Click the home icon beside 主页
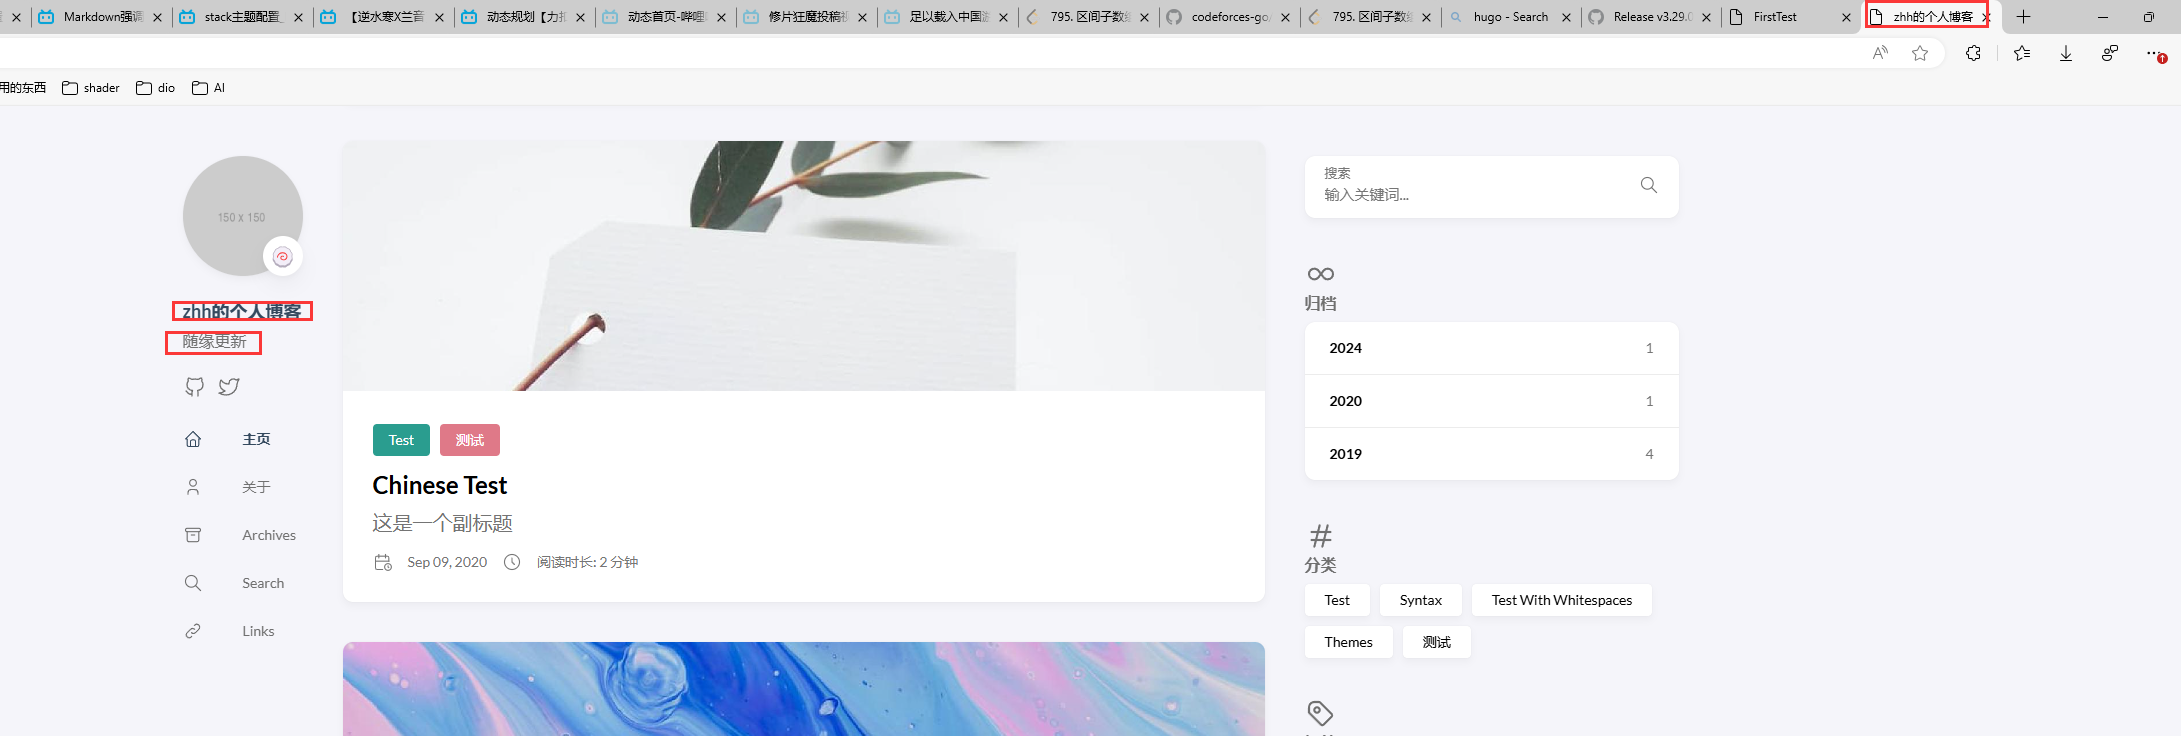 click(x=193, y=439)
